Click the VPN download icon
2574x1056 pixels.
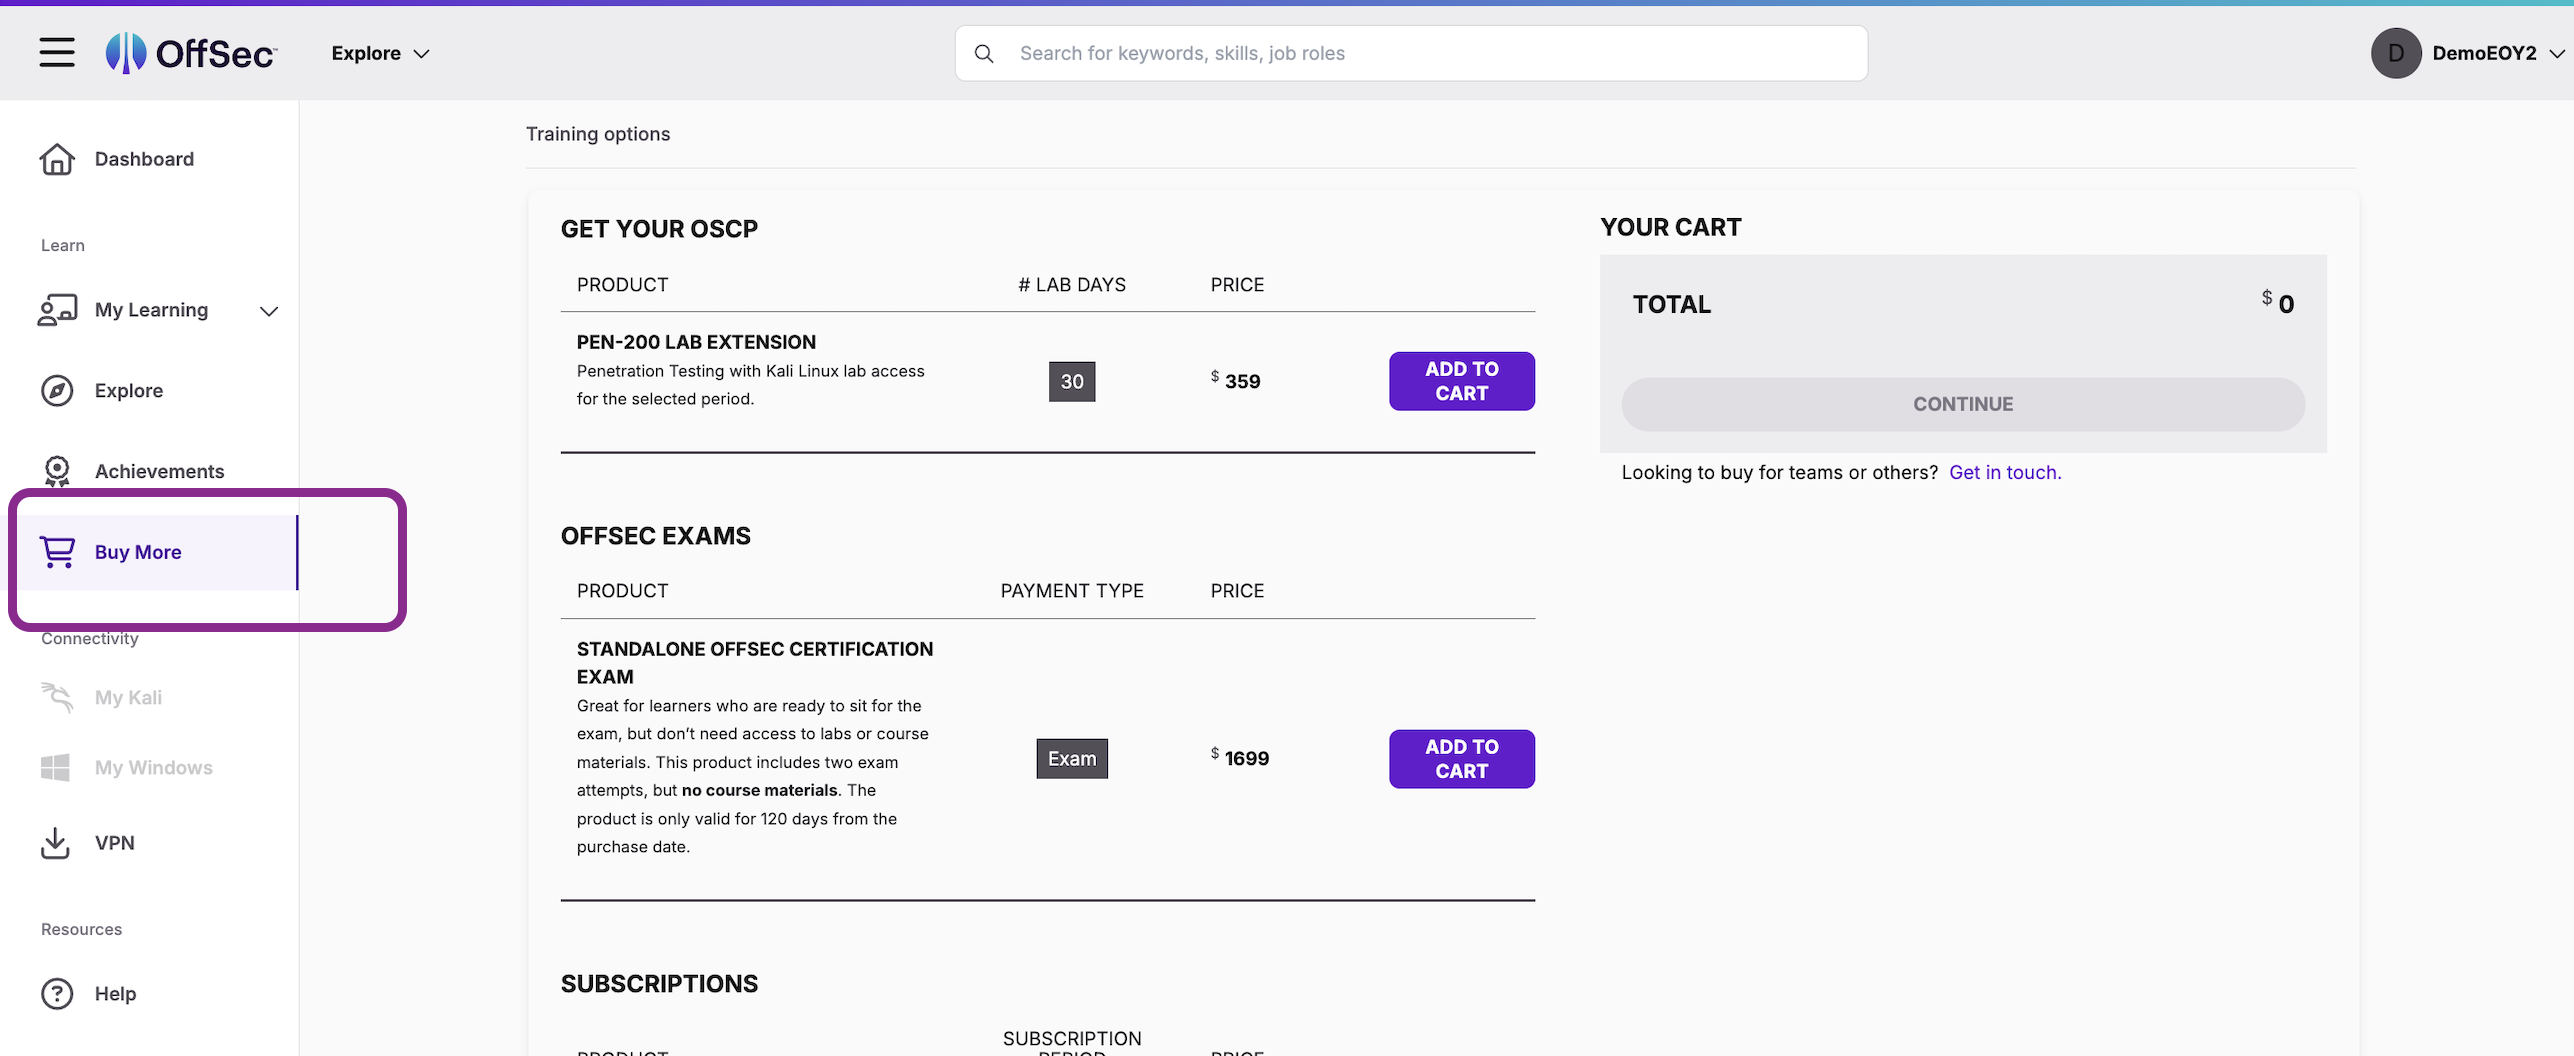[x=55, y=843]
